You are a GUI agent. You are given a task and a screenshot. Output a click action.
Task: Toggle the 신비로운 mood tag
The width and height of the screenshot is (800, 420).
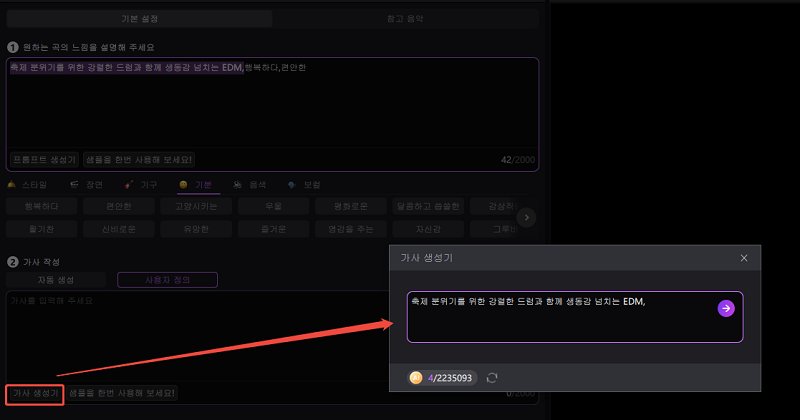coord(119,229)
